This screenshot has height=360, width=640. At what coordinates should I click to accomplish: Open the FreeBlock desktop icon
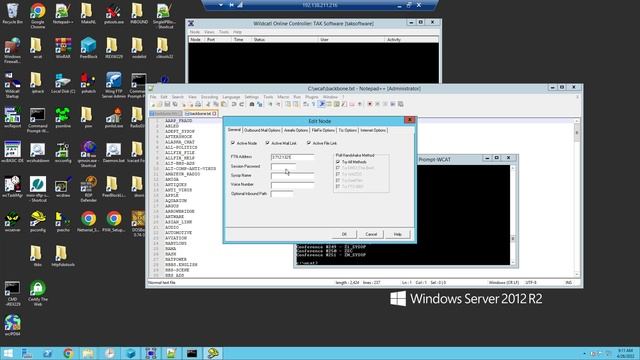[88, 47]
